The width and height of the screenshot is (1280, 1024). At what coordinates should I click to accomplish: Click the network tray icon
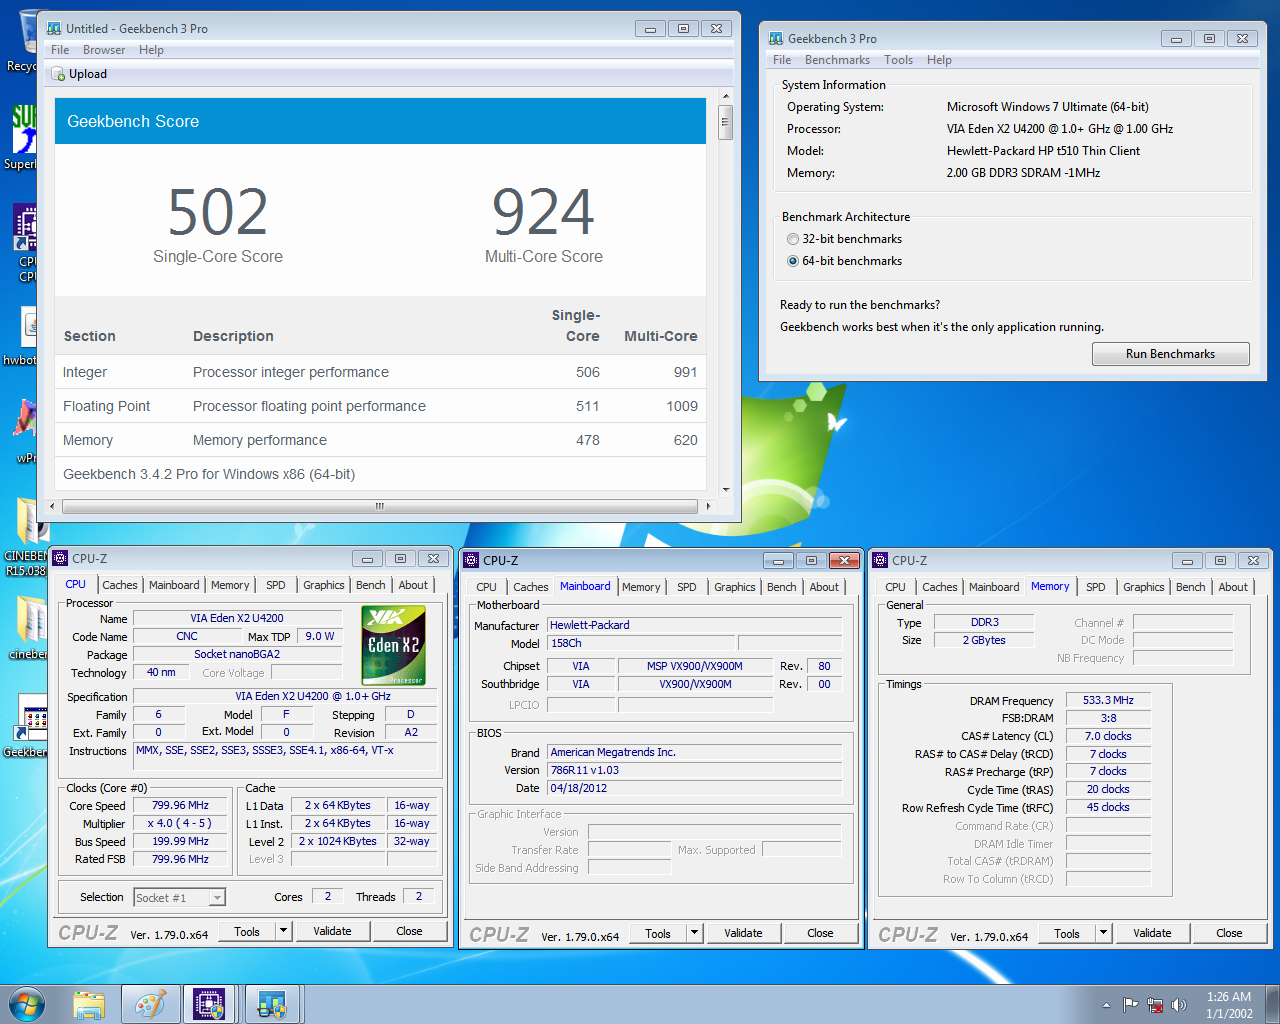point(1155,1005)
